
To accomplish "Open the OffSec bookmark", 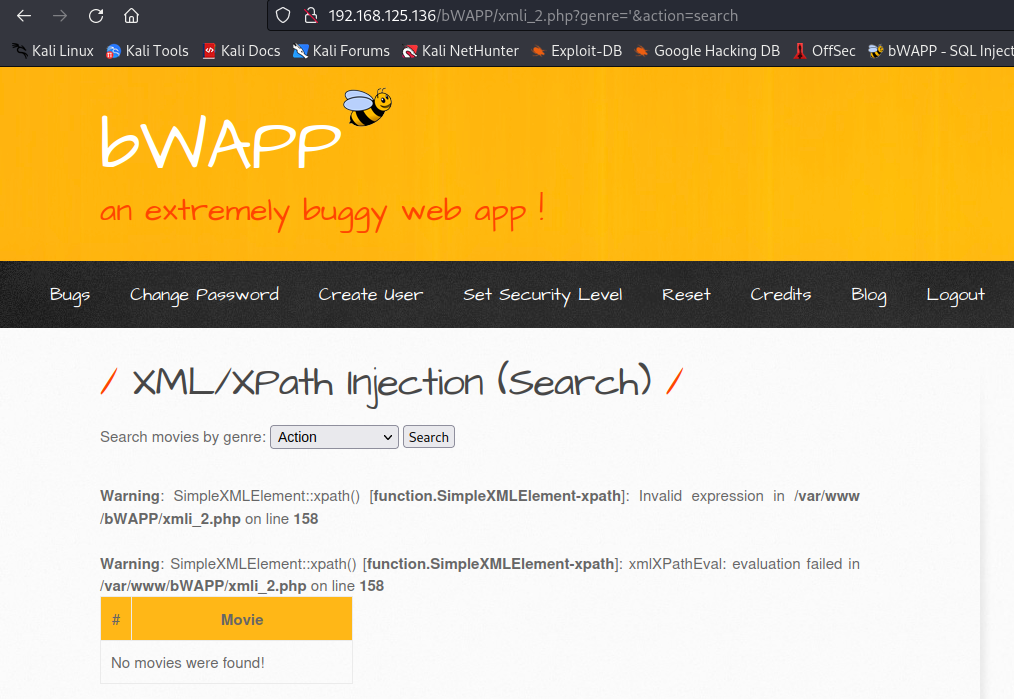I will [x=824, y=51].
